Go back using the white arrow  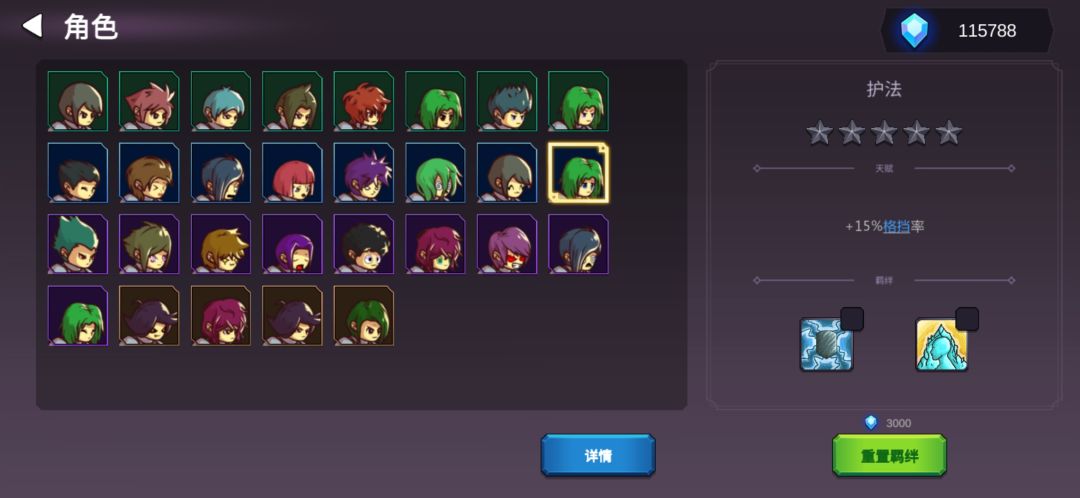point(32,26)
